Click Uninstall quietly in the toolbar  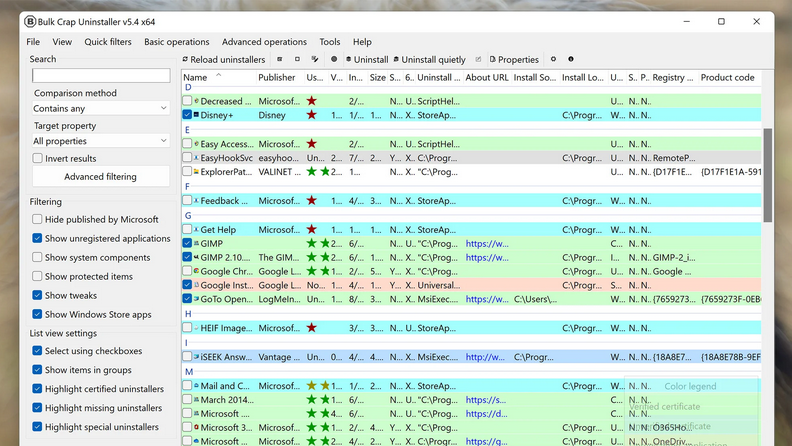[430, 60]
